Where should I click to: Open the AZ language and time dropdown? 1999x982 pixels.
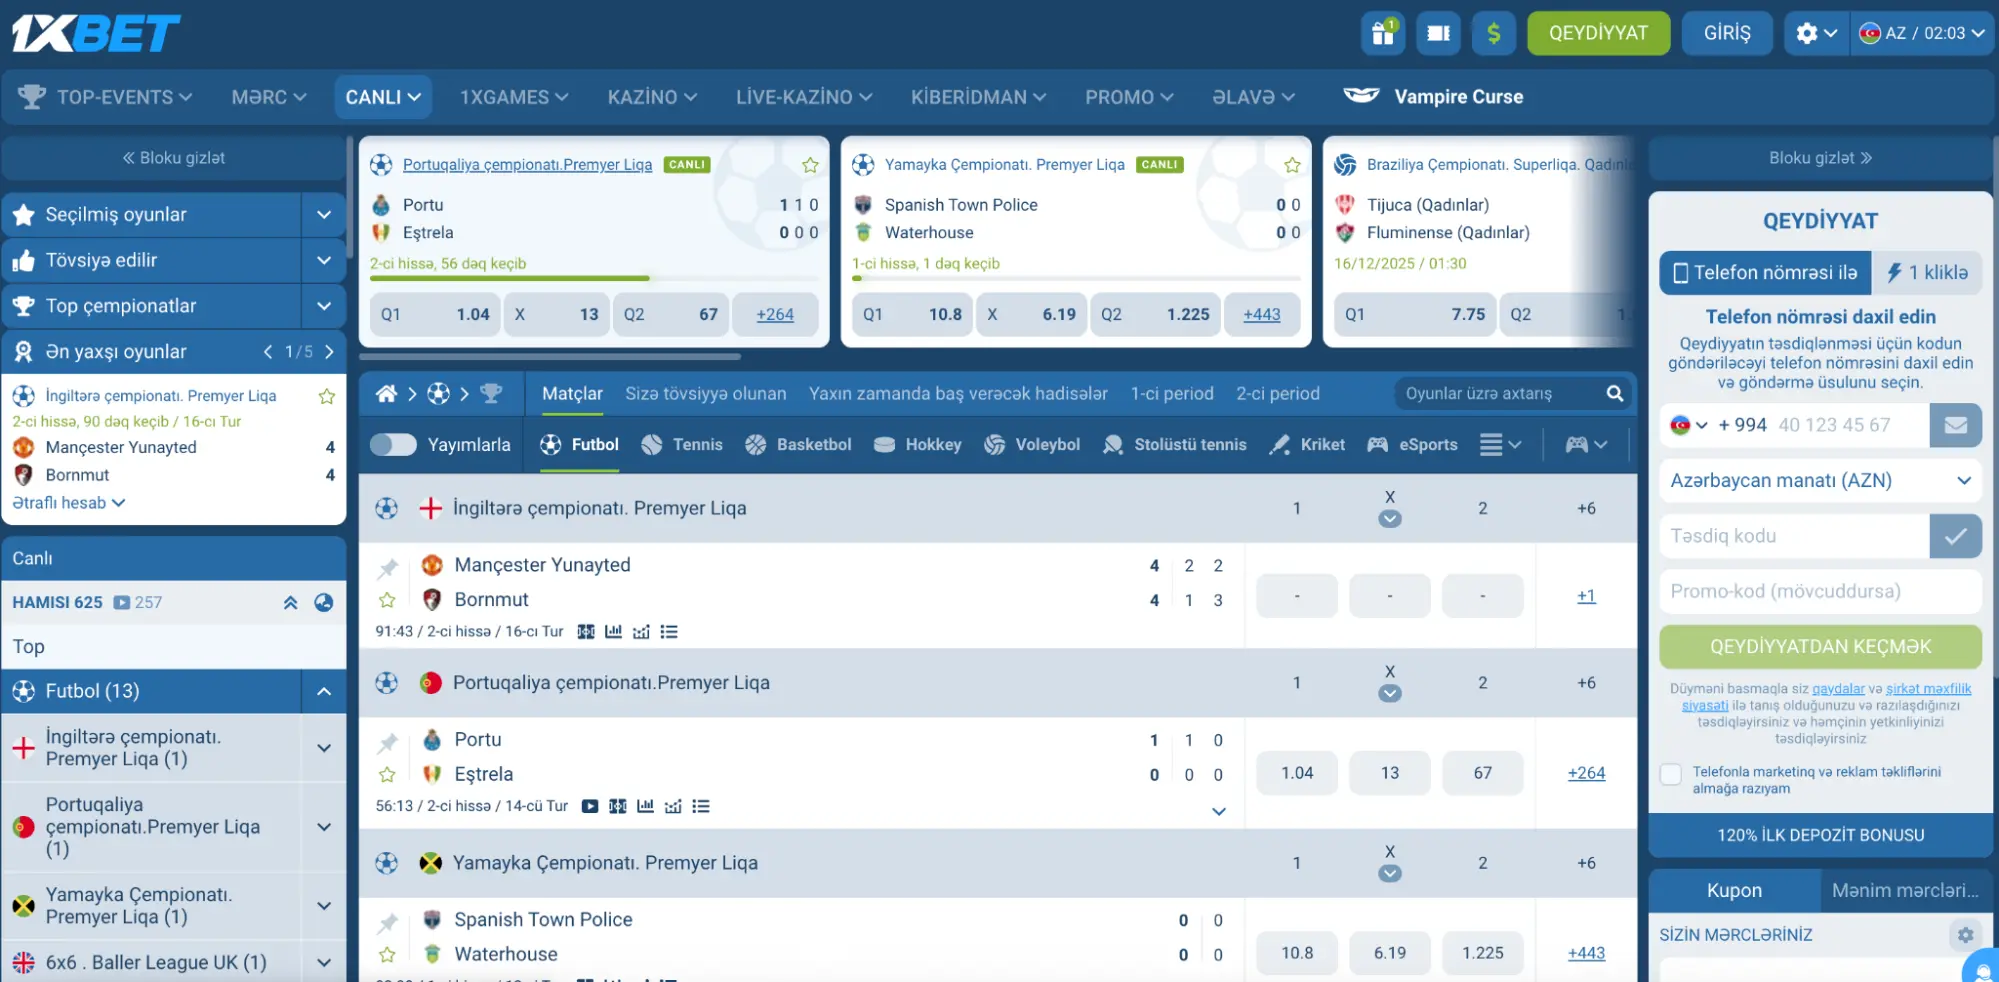tap(1922, 33)
